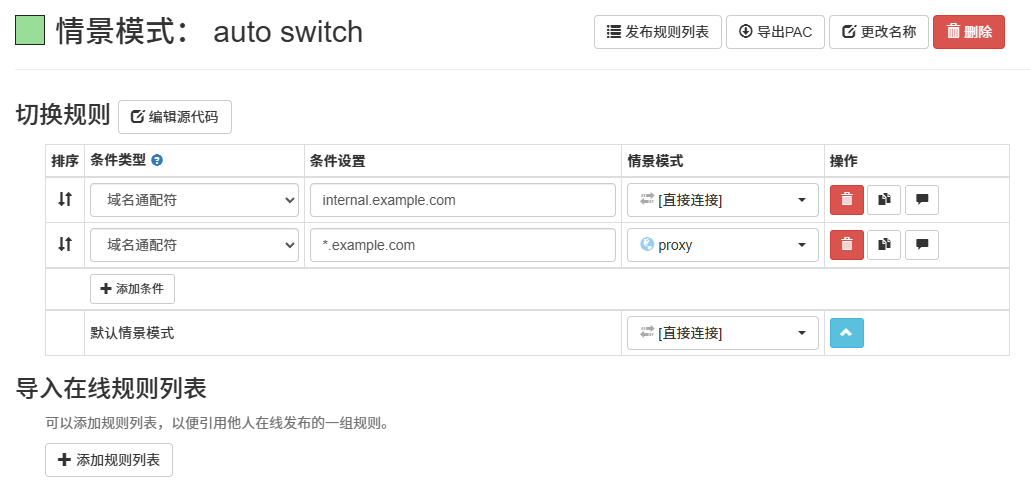Image resolution: width=1031 pixels, height=494 pixels.
Task: Open the 发布规则列表 button
Action: pyautogui.click(x=658, y=32)
